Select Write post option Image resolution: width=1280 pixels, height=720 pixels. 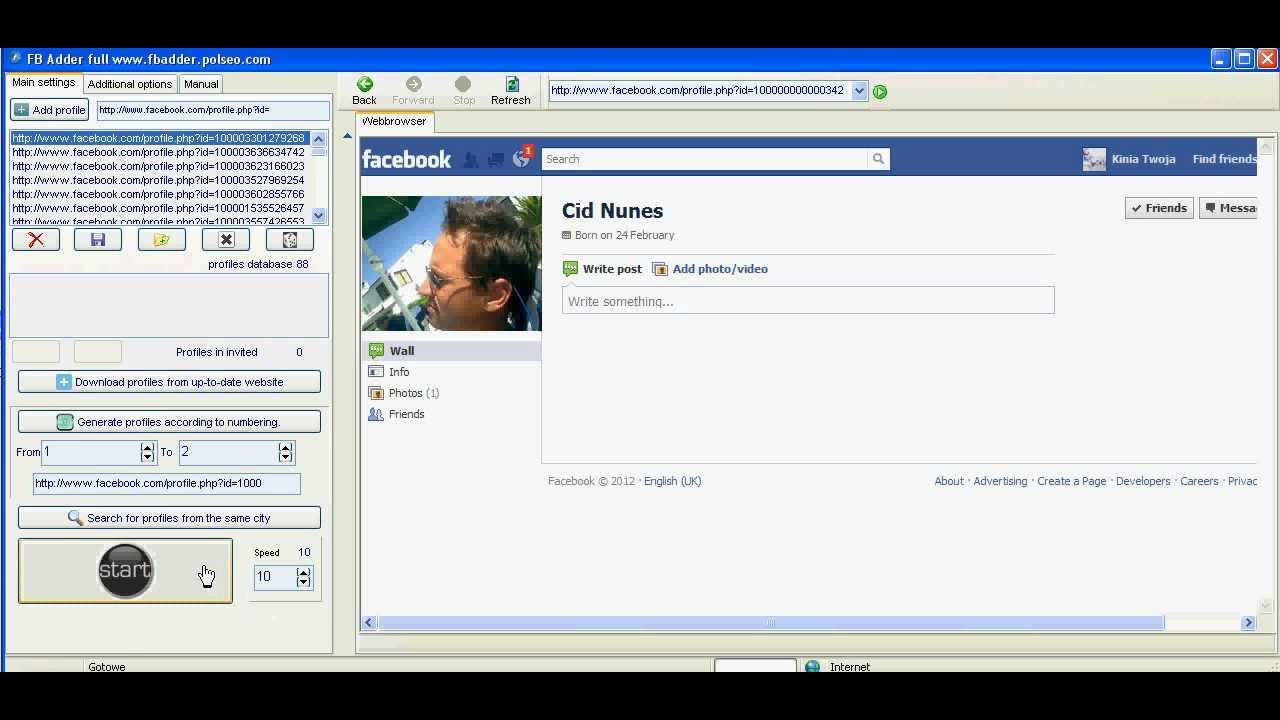click(602, 269)
